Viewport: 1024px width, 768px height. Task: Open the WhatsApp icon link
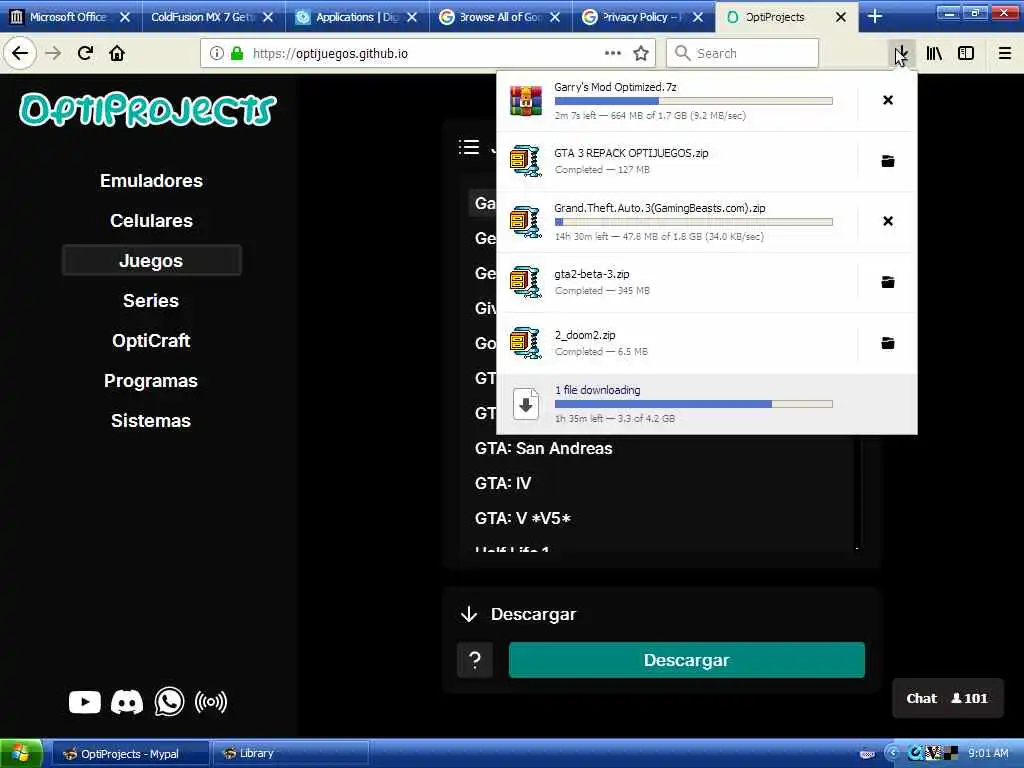pos(169,702)
